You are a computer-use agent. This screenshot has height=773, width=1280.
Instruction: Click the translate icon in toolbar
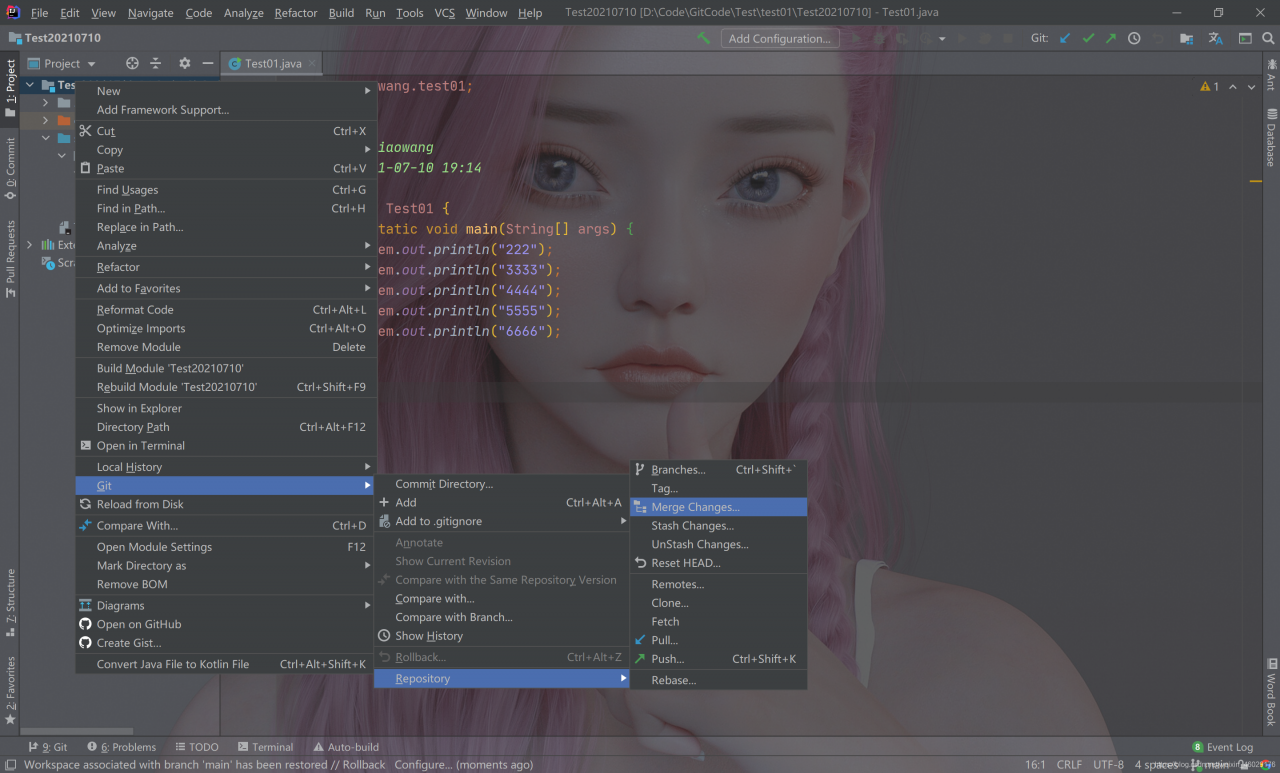1215,38
